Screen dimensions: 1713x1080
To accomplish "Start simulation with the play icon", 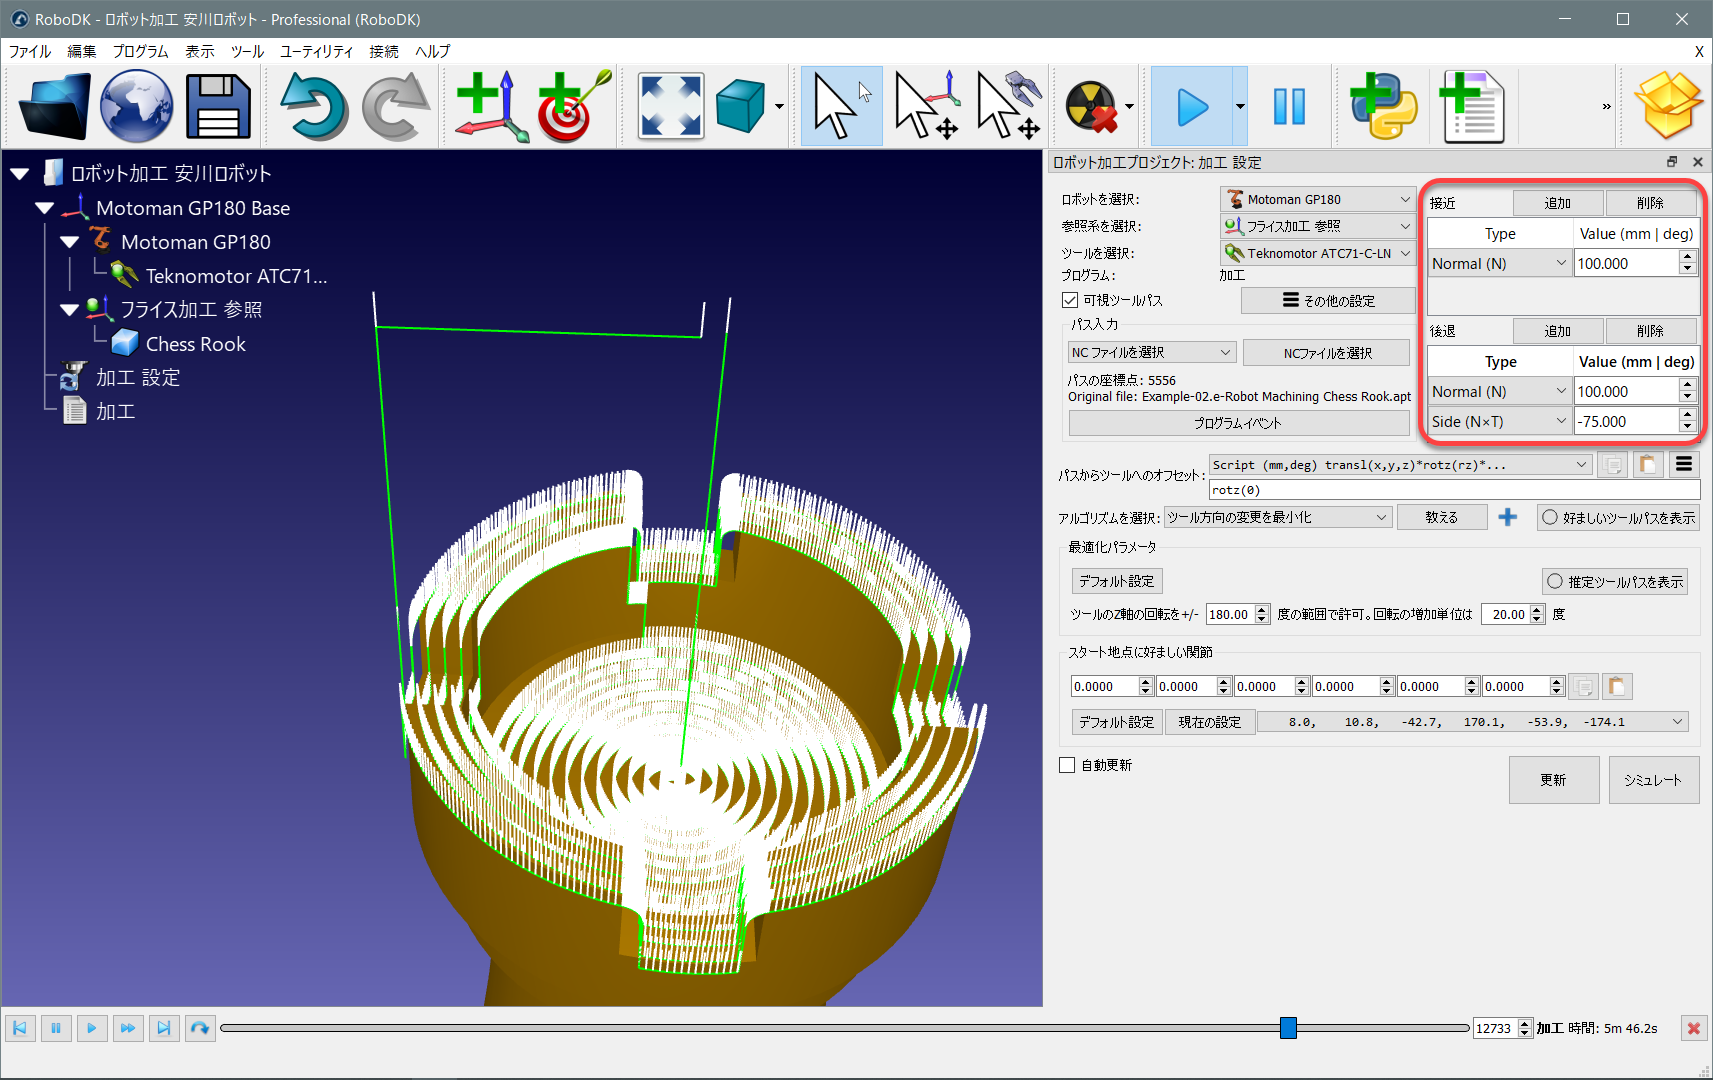I will point(1192,106).
